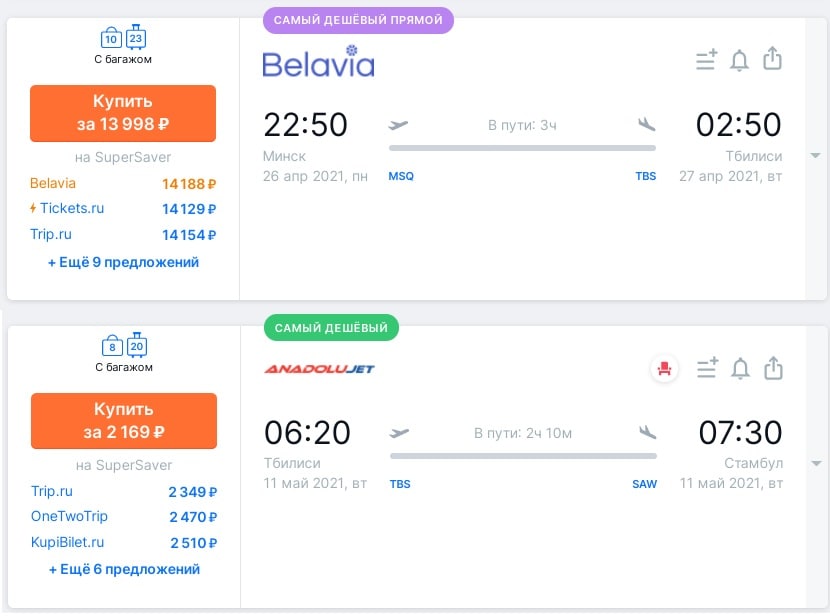This screenshot has width=830, height=616.
Task: Buy the Belavia ticket for 13 998 ₽
Action: 123,113
